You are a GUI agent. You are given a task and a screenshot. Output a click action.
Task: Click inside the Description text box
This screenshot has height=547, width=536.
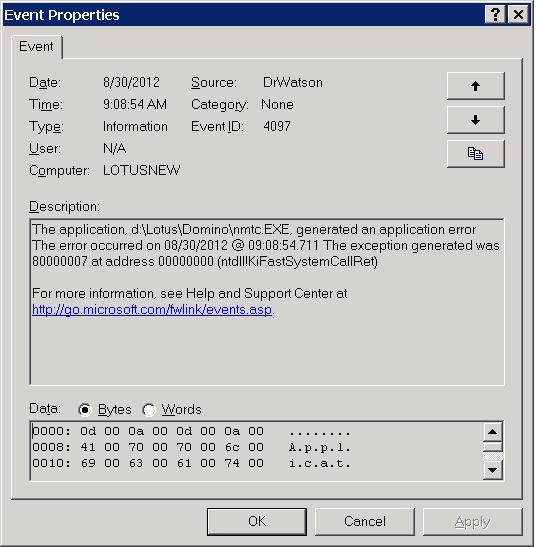pyautogui.click(x=267, y=302)
